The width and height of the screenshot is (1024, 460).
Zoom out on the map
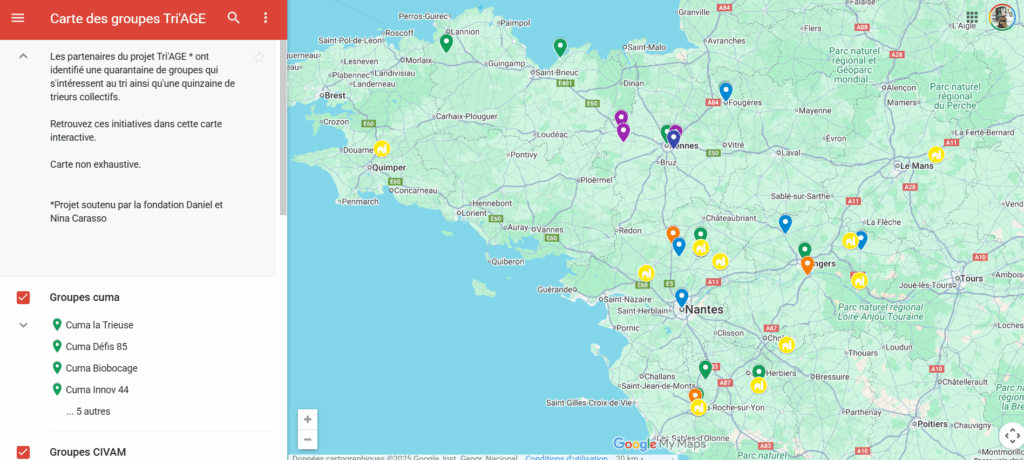click(x=308, y=440)
